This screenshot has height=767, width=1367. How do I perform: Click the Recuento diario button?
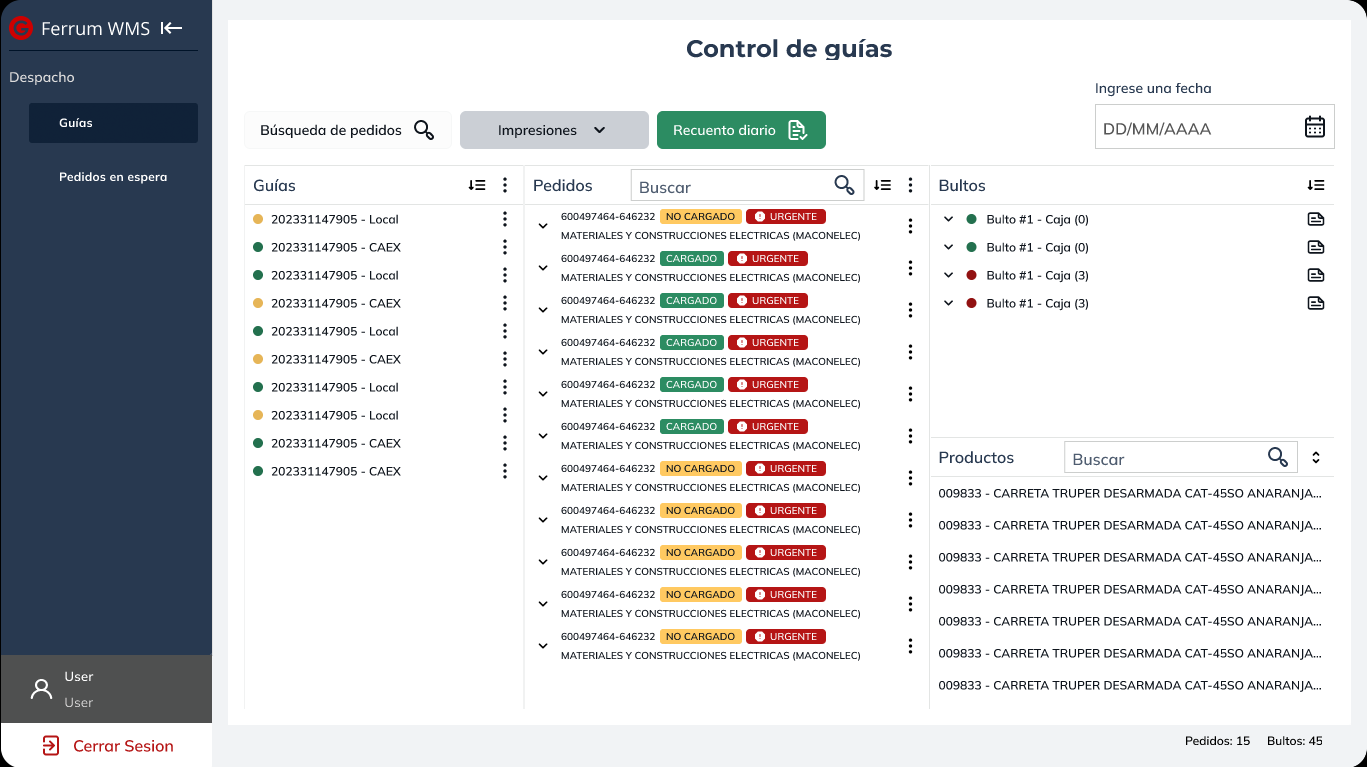click(740, 130)
